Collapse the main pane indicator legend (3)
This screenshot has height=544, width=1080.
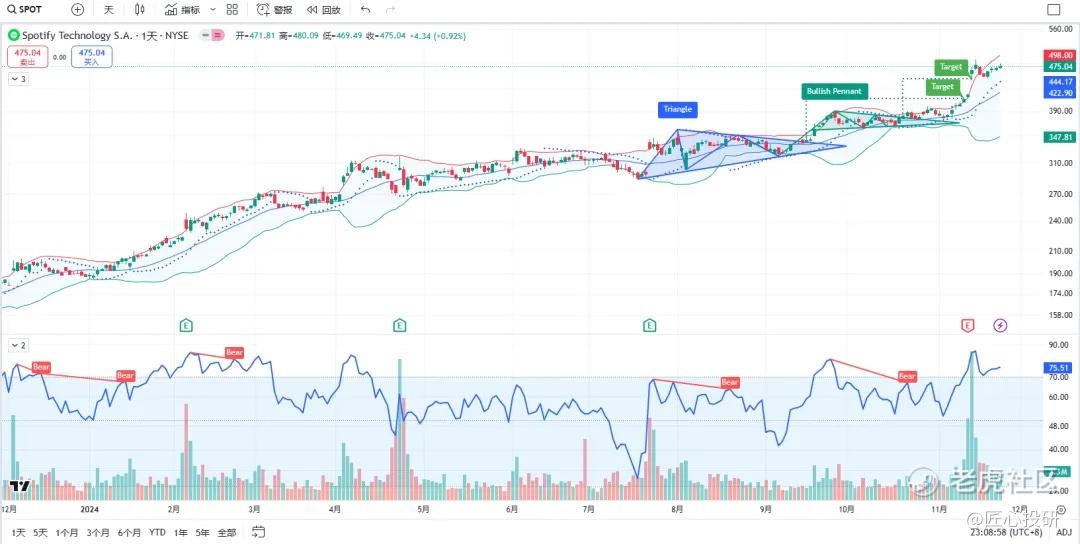tap(18, 79)
